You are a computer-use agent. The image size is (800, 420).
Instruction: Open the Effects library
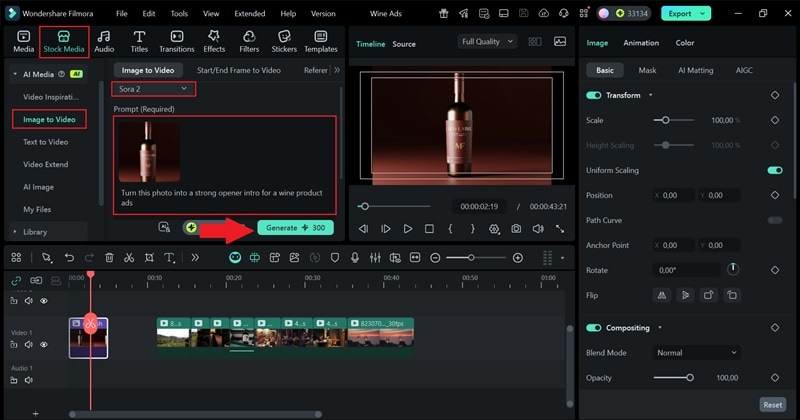coord(214,41)
